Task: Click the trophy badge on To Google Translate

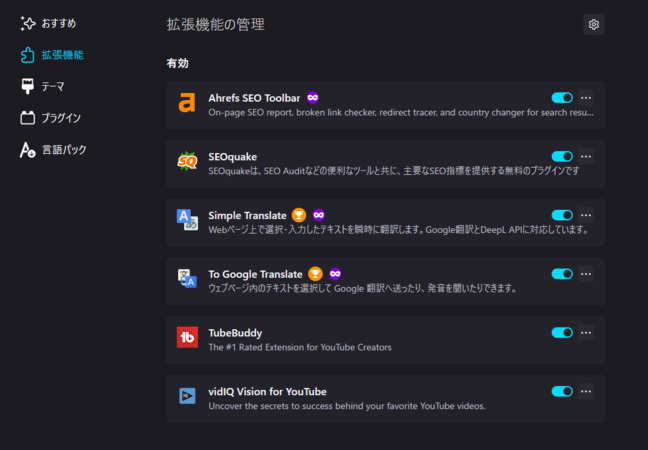Action: point(315,274)
